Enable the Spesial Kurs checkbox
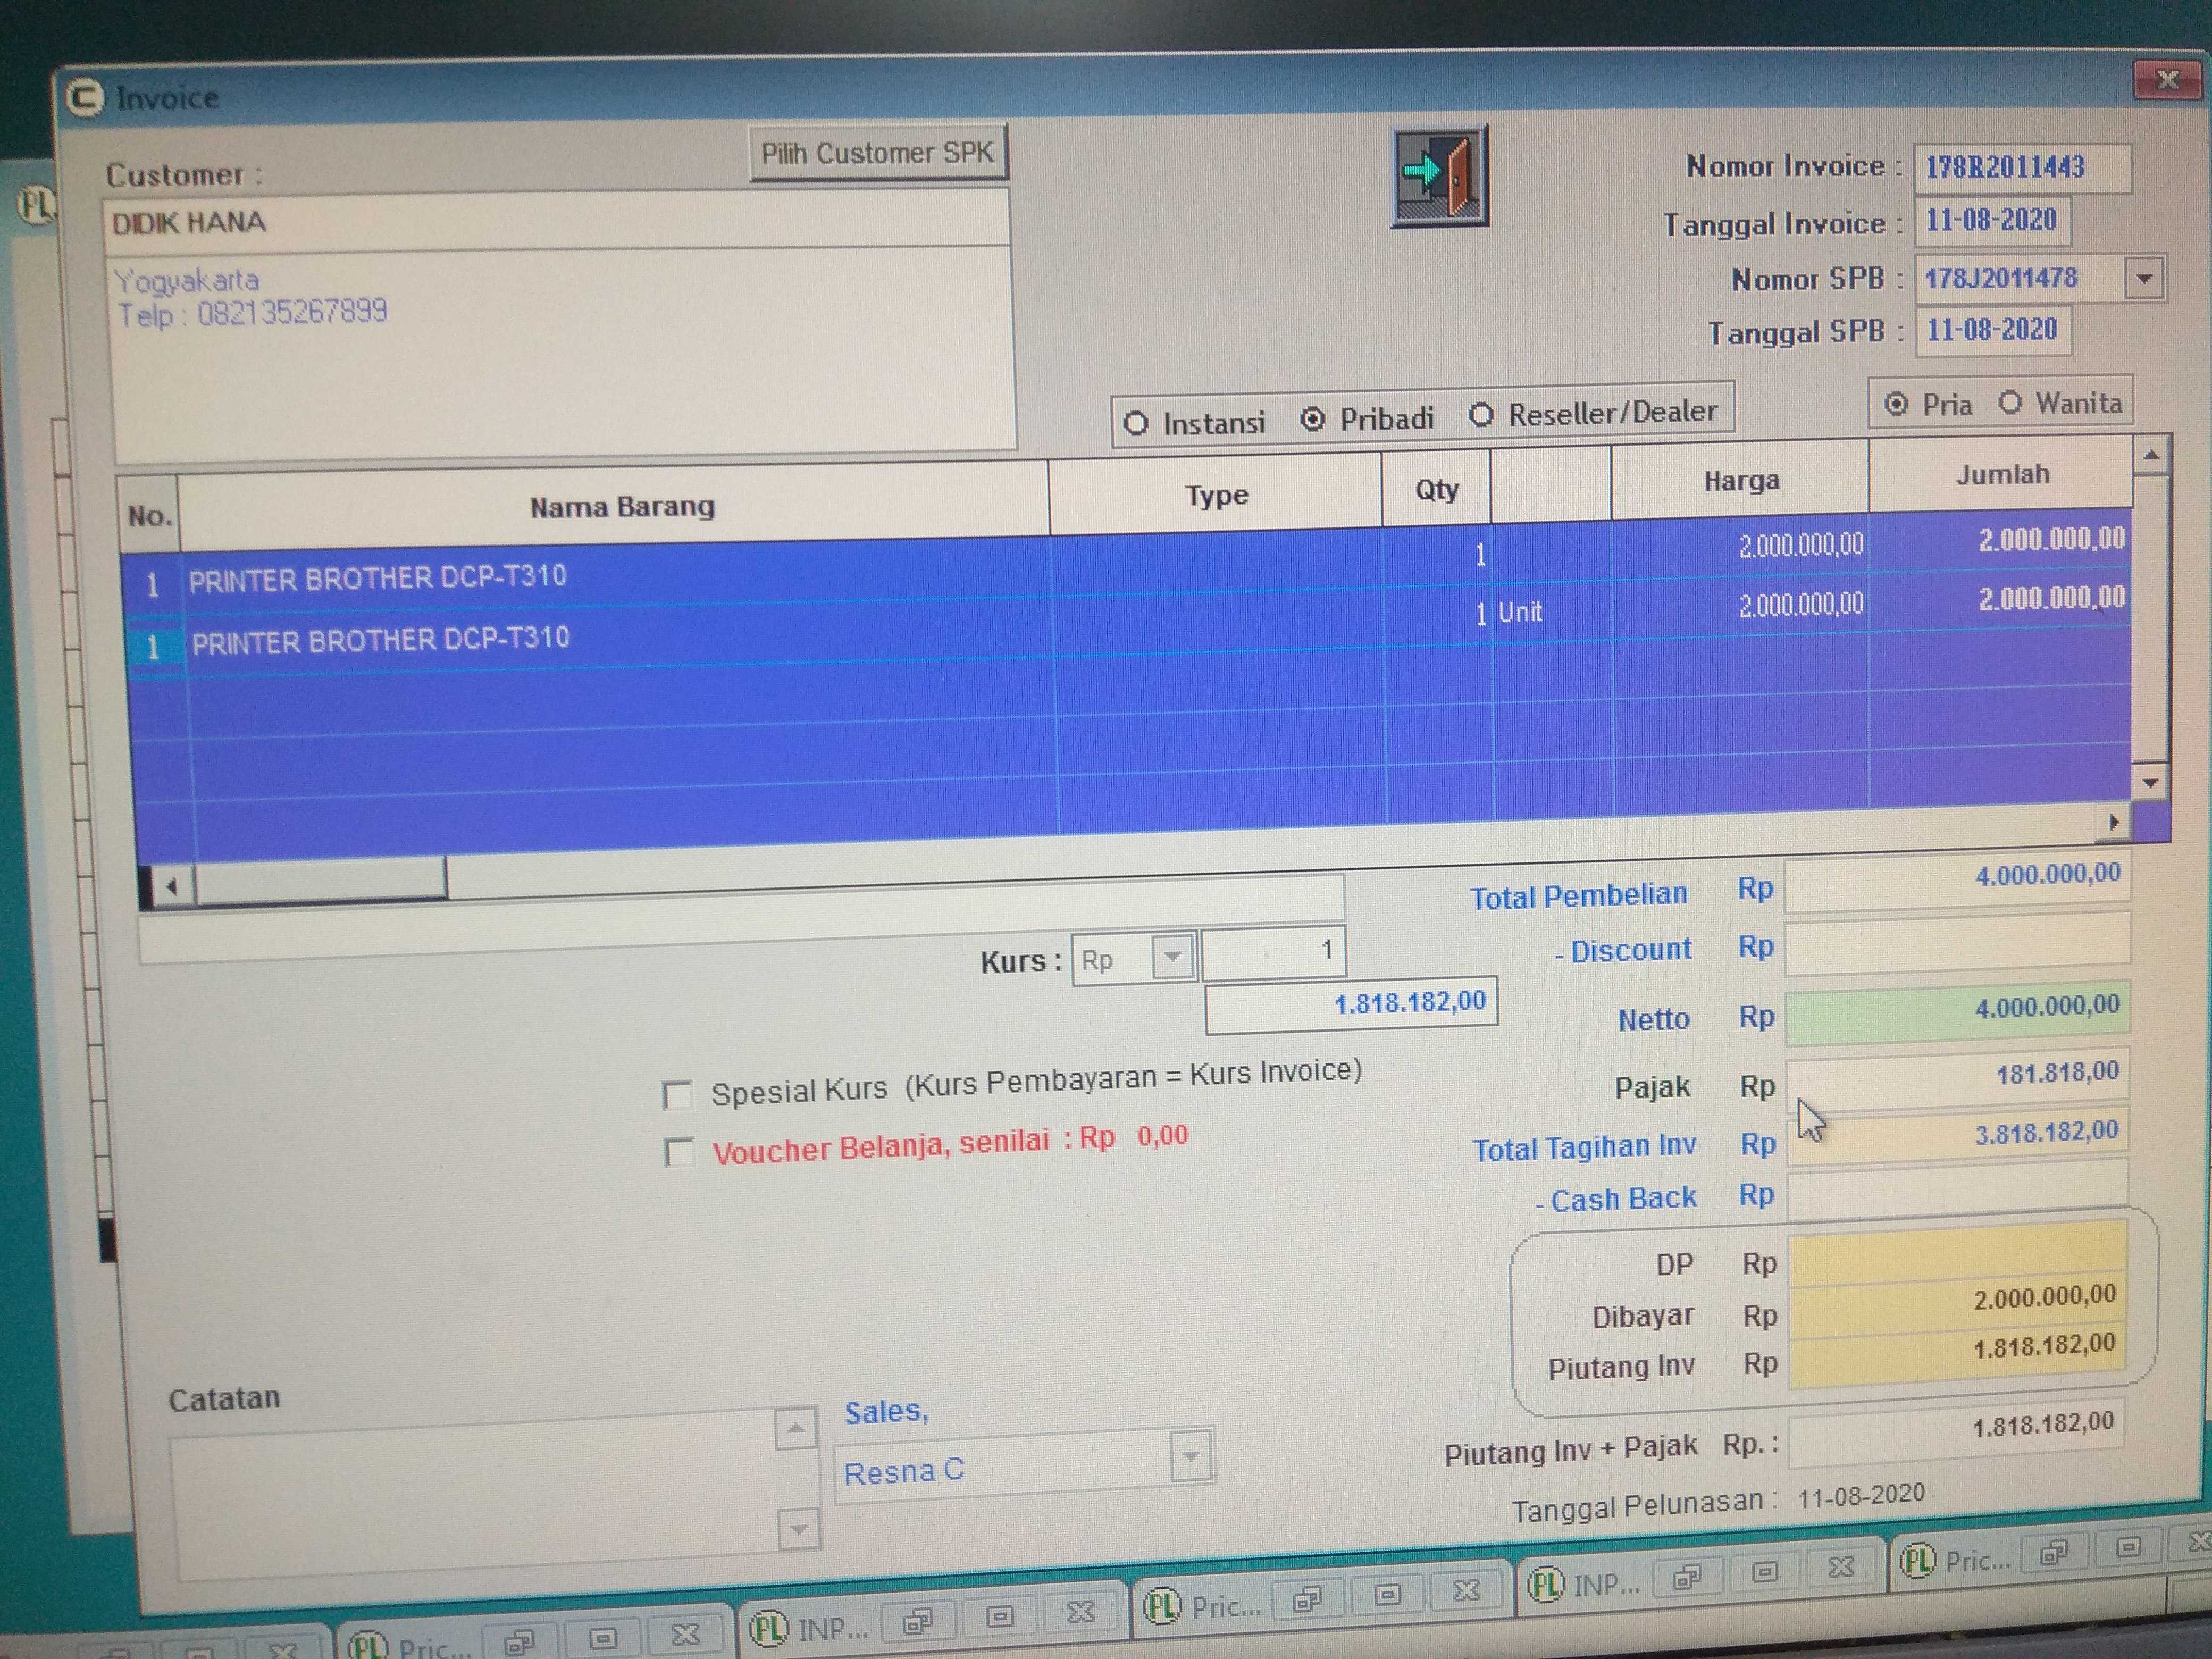This screenshot has width=2212, height=1659. coord(677,1095)
